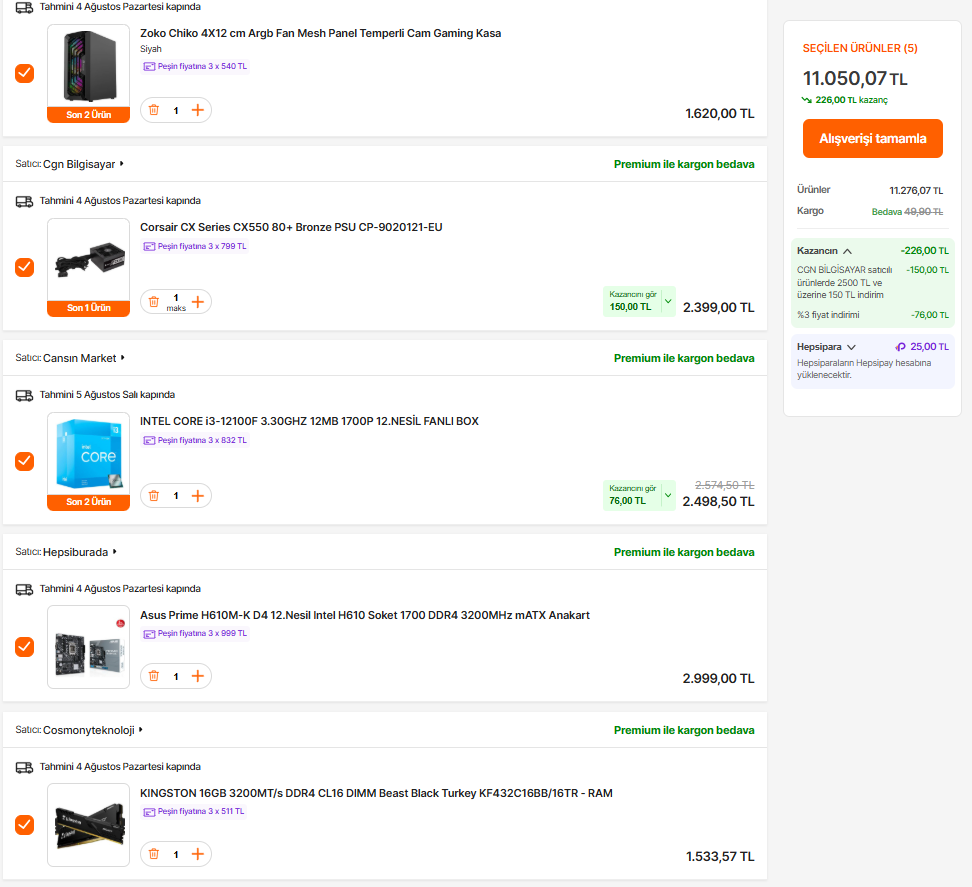Expand 150,00 TL Kazancını gör dropdown

(668, 301)
